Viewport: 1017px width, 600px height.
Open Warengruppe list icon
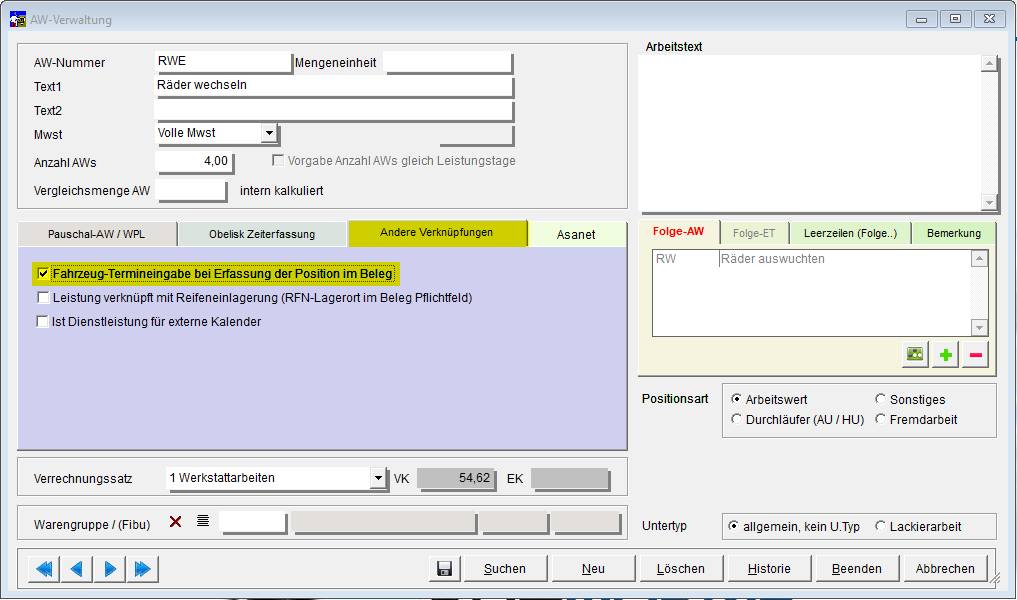(203, 522)
